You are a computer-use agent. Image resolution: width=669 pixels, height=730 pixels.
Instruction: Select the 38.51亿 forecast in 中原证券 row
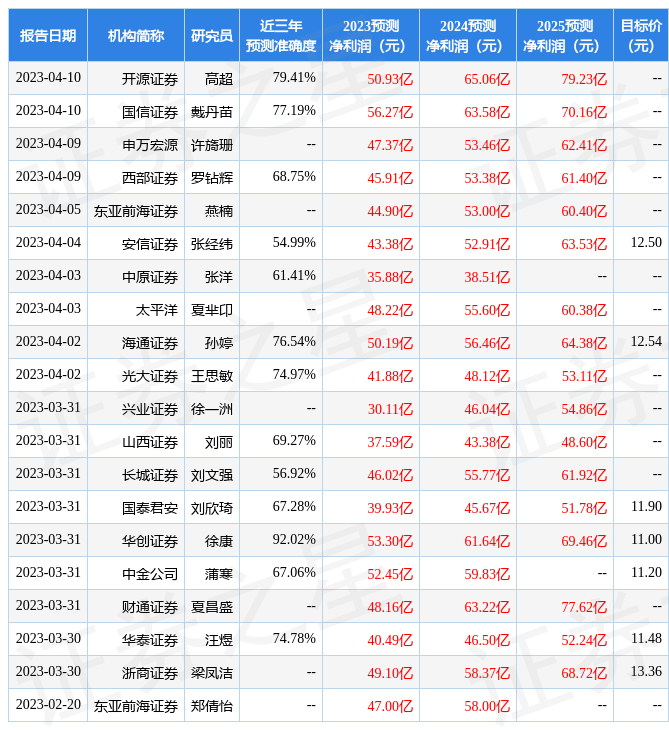[x=487, y=276]
